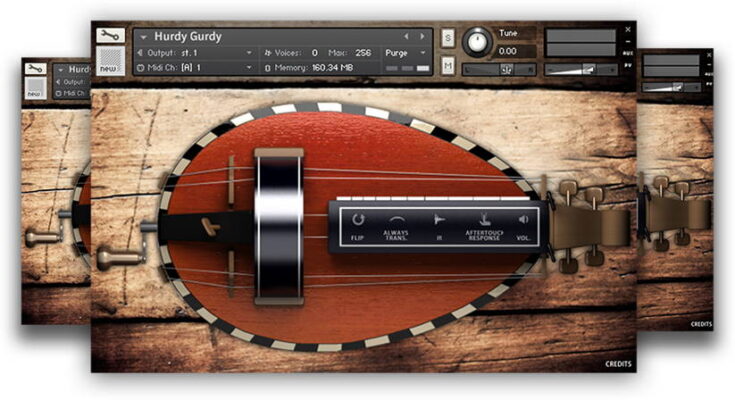Click the pan slider below Tune
The image size is (735, 400).
498,69
